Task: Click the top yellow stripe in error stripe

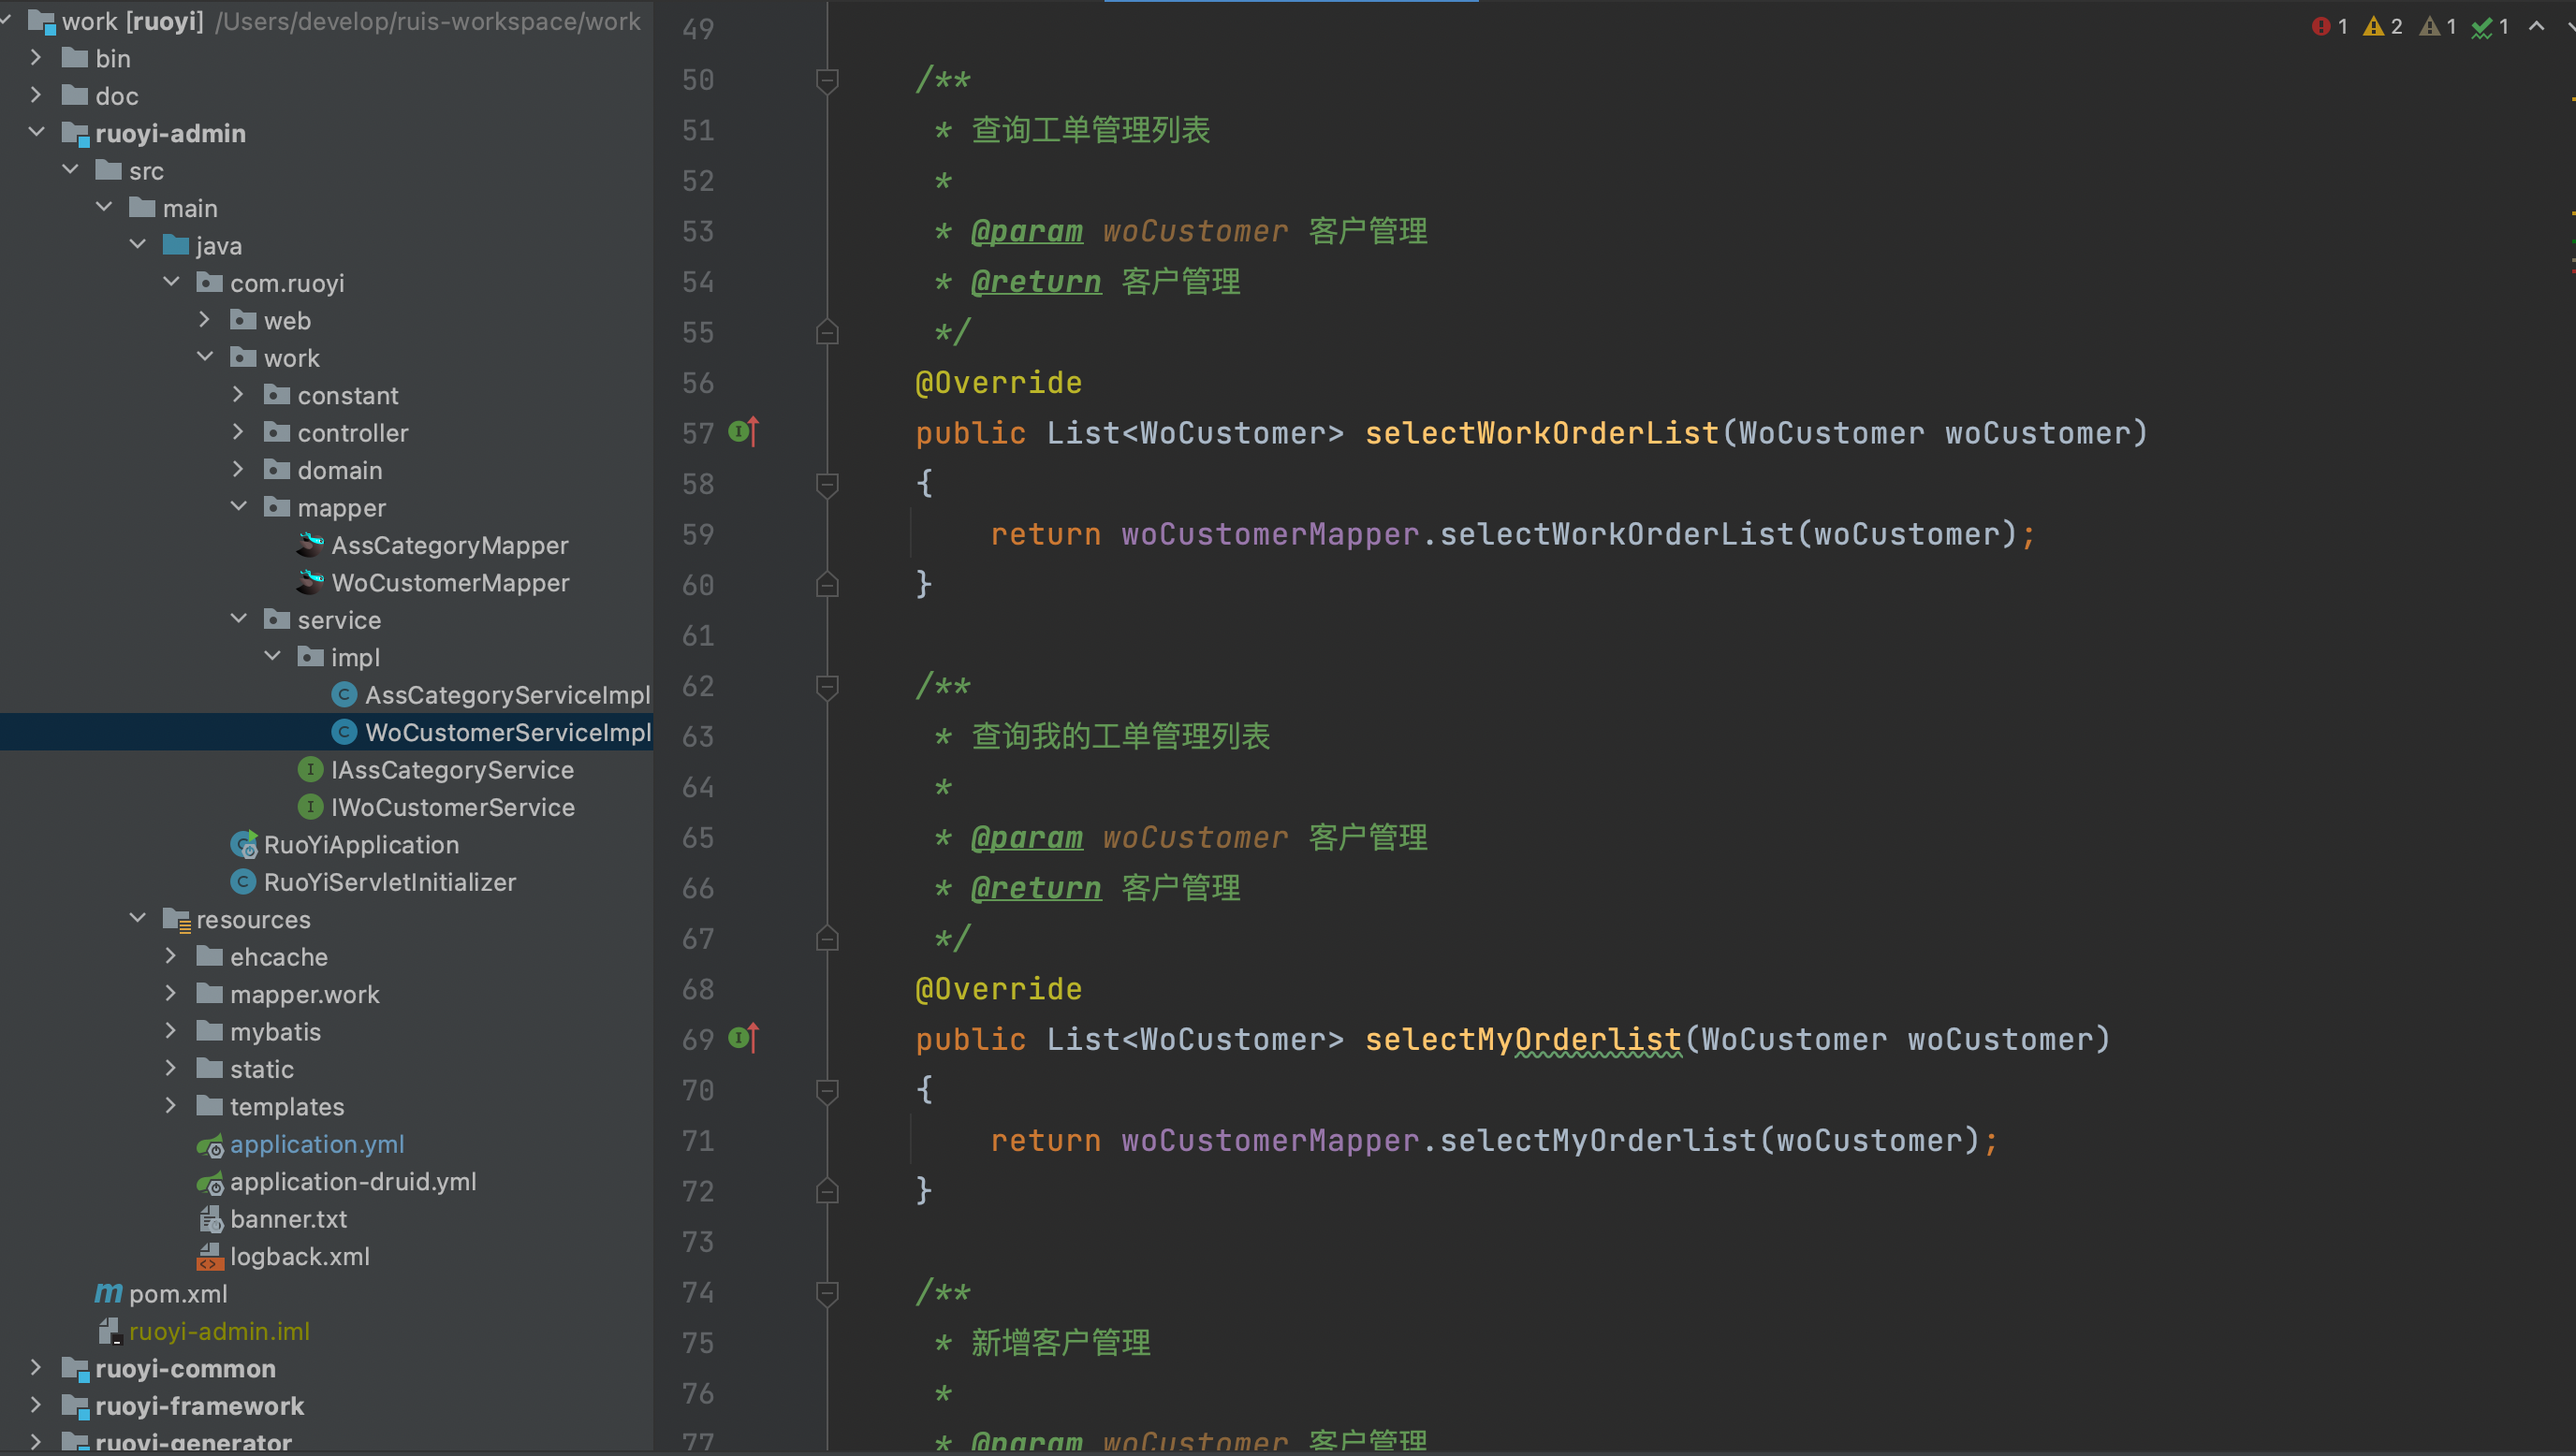Action: click(x=2572, y=99)
